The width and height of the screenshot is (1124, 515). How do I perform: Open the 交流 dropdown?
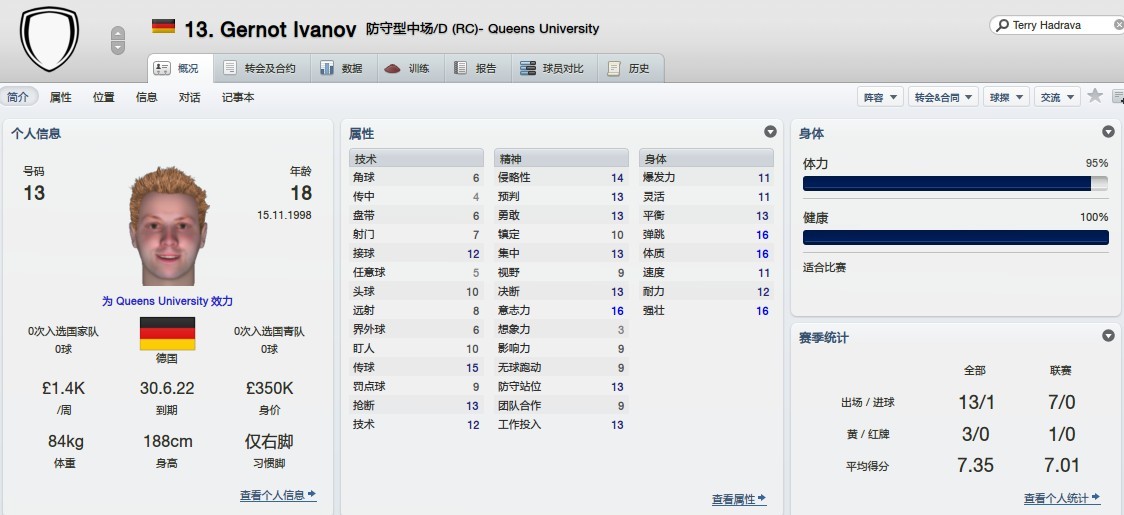1057,97
